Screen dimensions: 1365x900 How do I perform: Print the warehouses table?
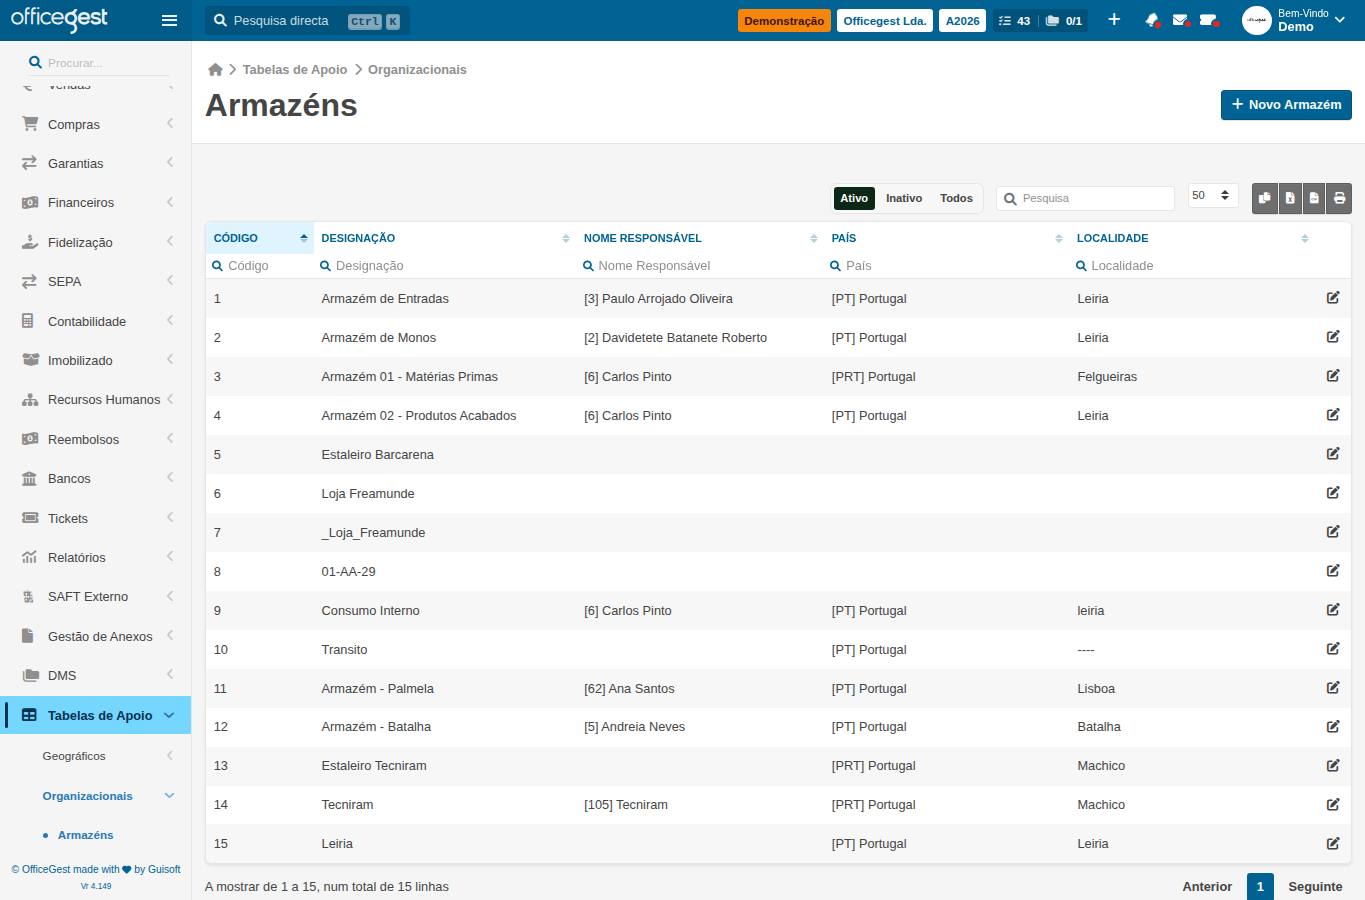coord(1339,198)
